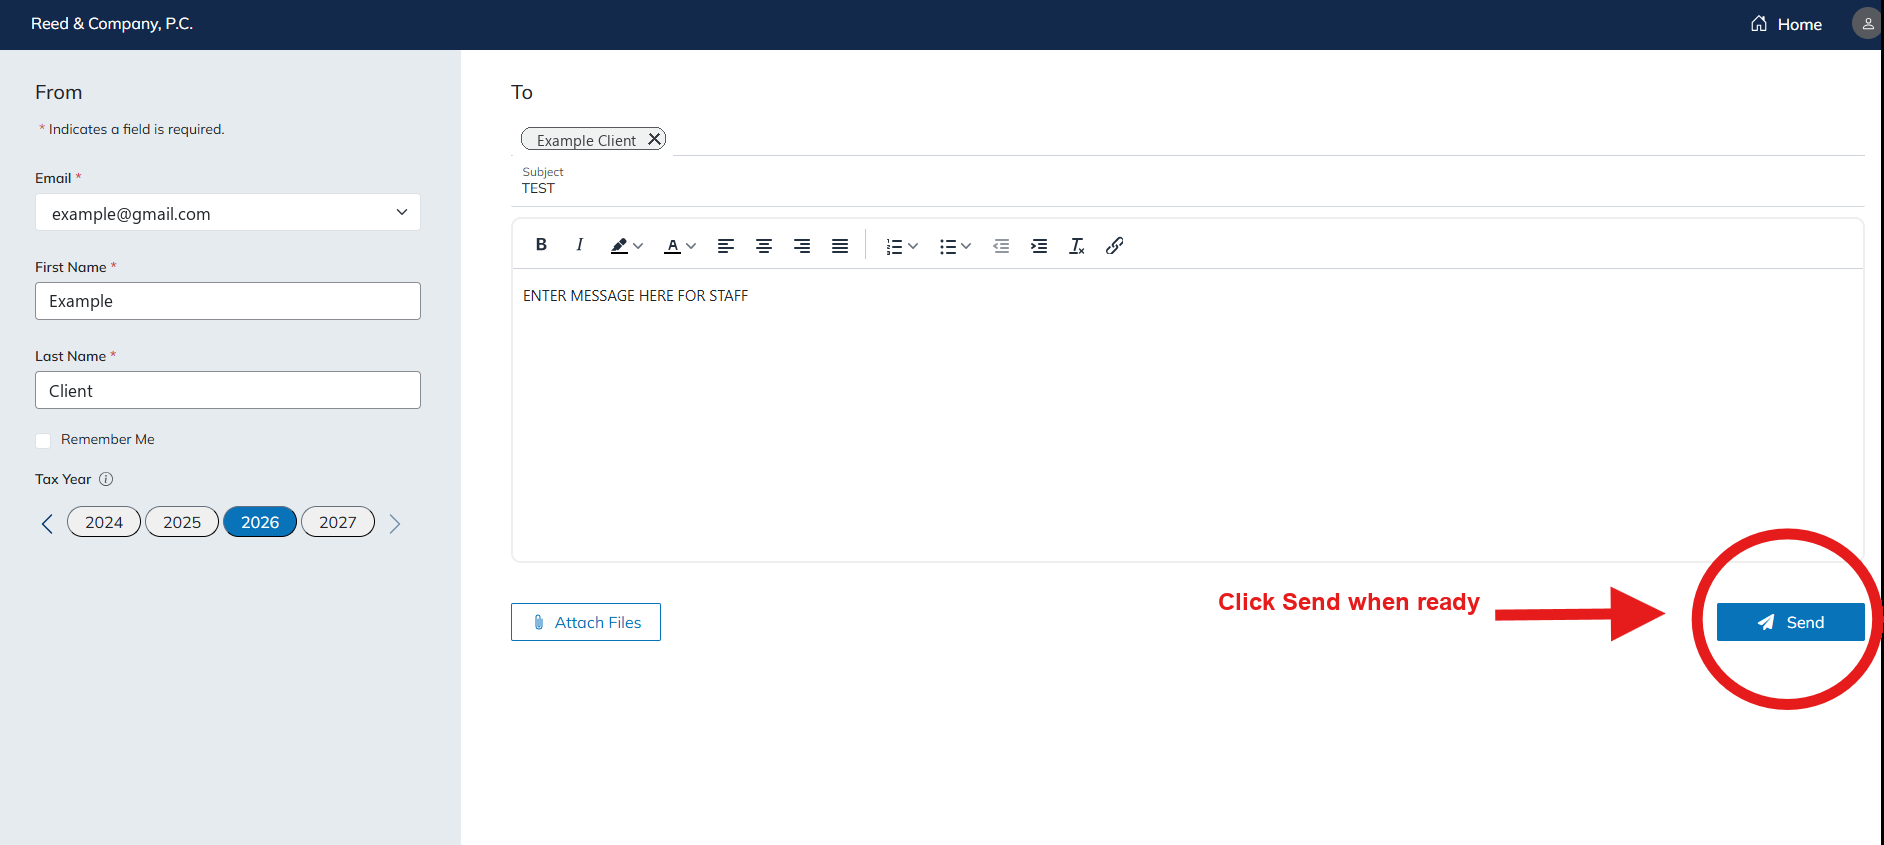Select tax year 2025
The width and height of the screenshot is (1884, 845).
(x=182, y=522)
